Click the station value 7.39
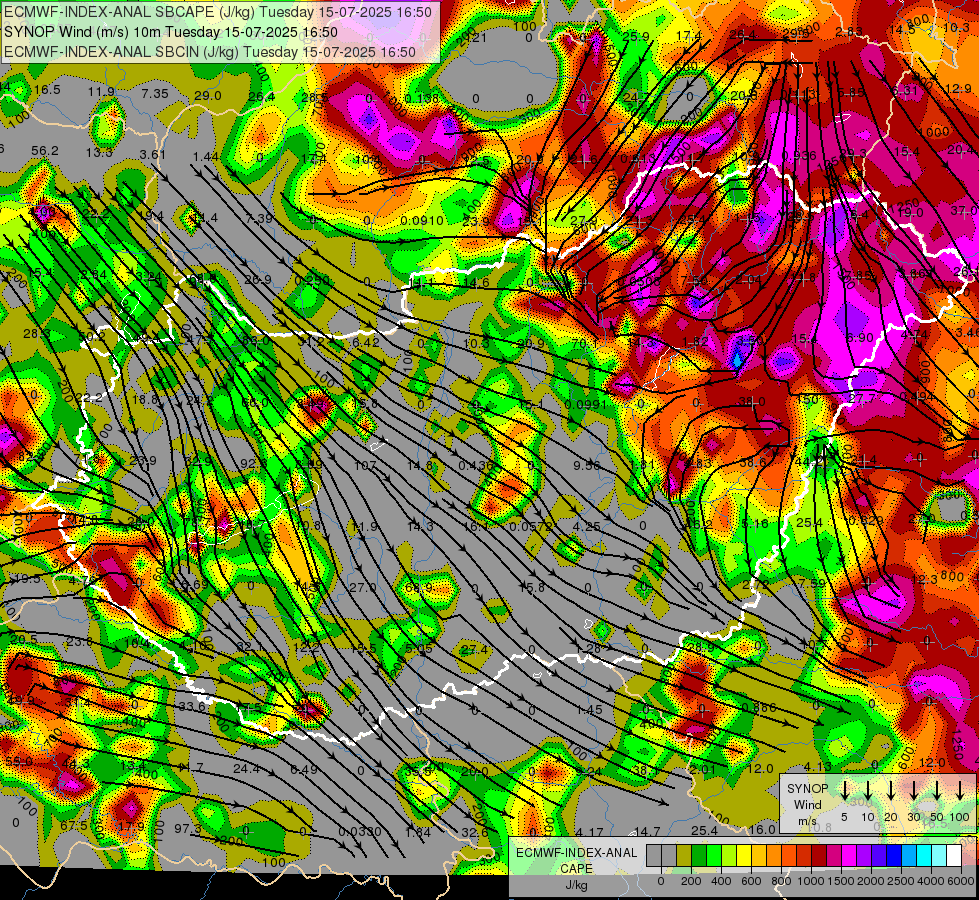Image resolution: width=979 pixels, height=900 pixels. (x=259, y=219)
